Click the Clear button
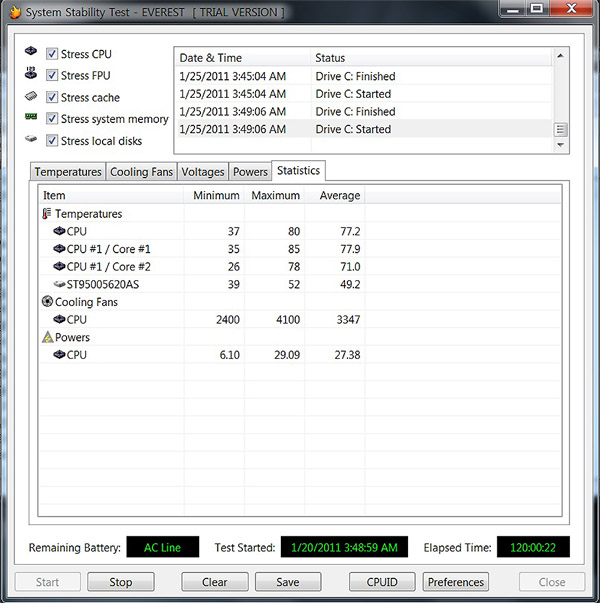Image resolution: width=600 pixels, height=603 pixels. (215, 582)
